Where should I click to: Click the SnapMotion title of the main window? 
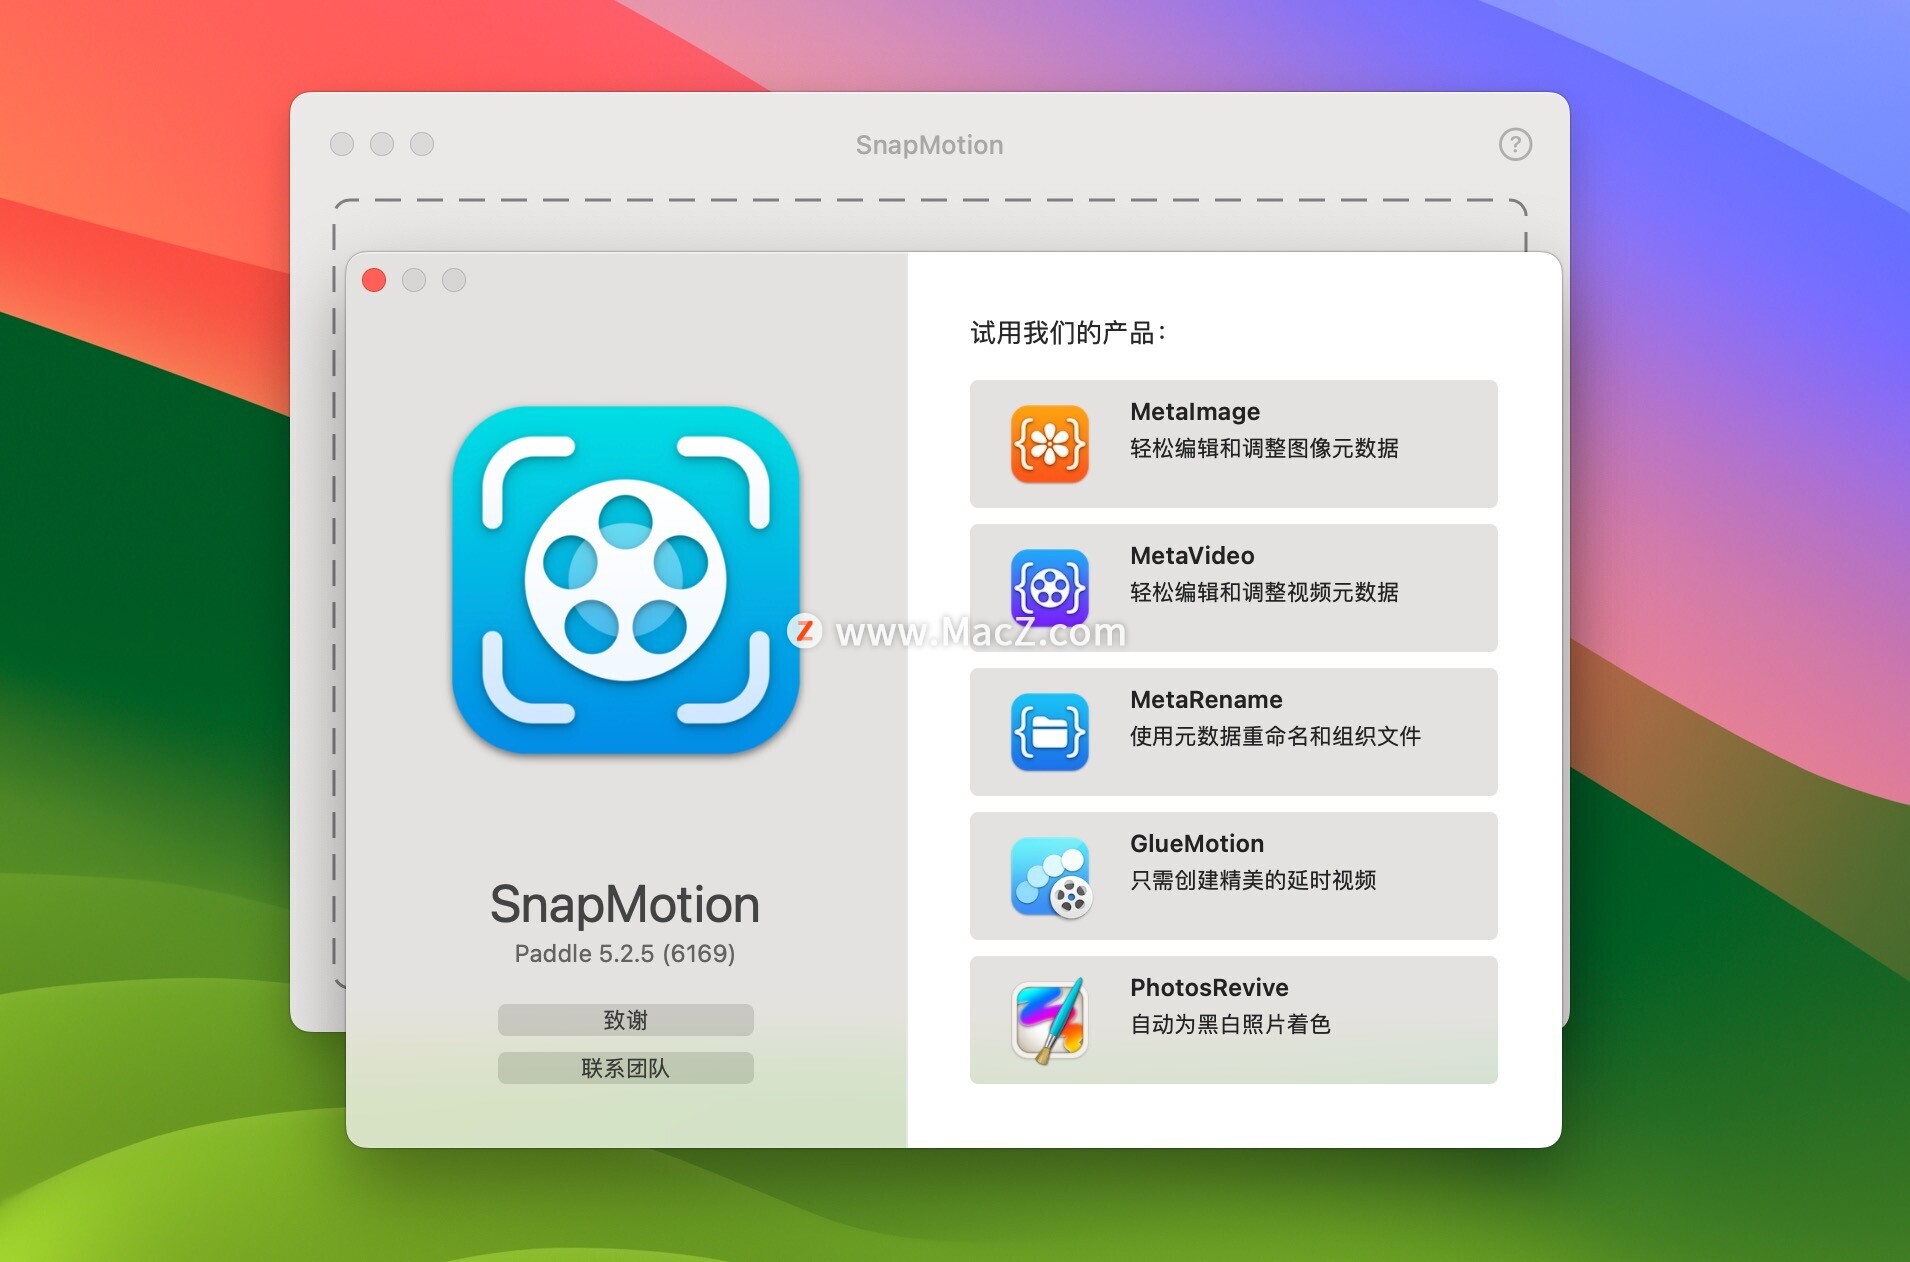(929, 145)
